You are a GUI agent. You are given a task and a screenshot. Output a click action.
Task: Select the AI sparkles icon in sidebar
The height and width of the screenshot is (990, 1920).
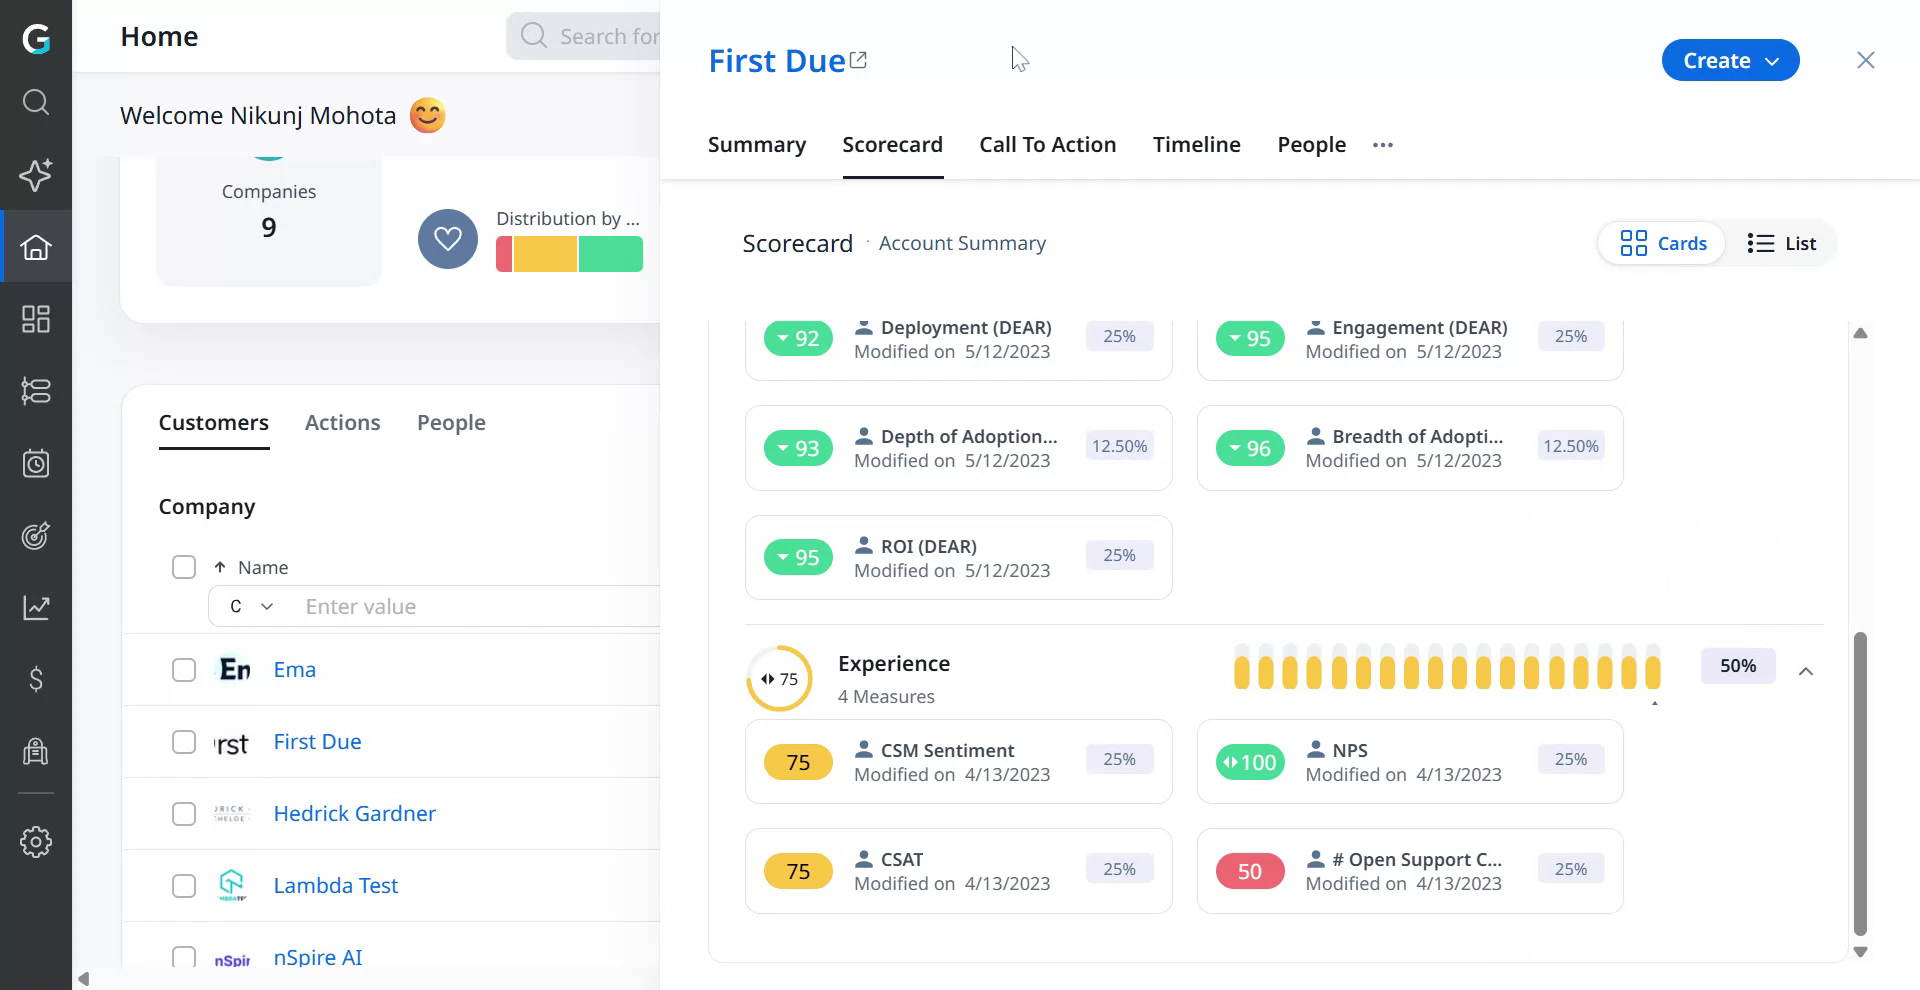pyautogui.click(x=36, y=175)
